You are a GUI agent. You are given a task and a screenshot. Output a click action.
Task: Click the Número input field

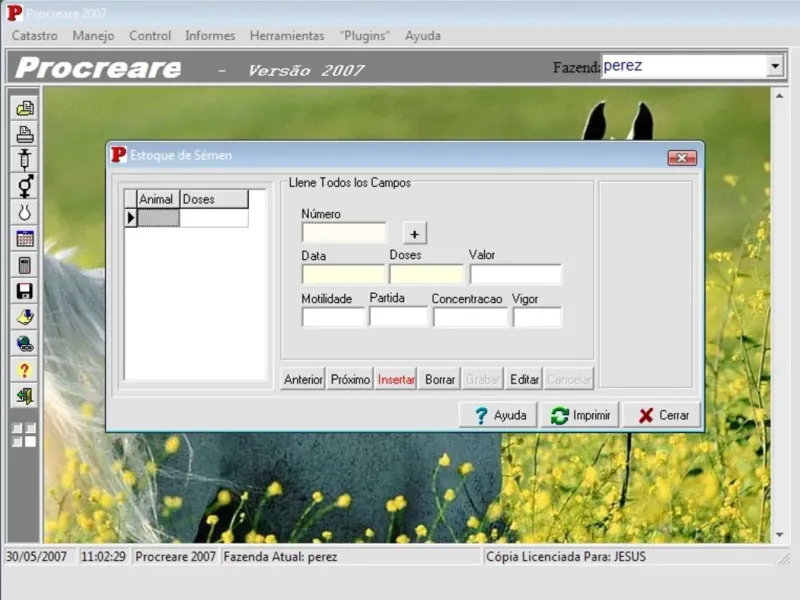344,233
